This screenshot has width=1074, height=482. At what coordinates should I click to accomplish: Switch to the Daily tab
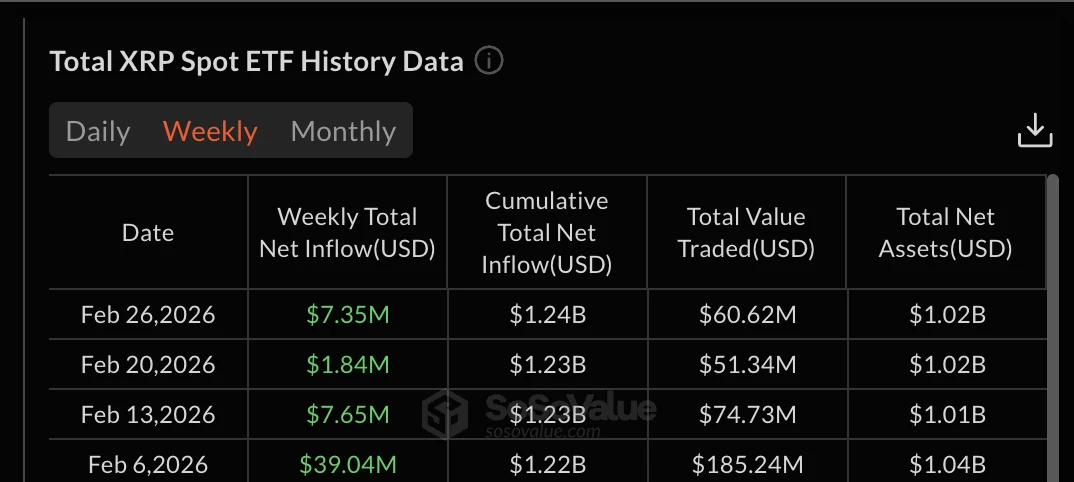[x=98, y=131]
